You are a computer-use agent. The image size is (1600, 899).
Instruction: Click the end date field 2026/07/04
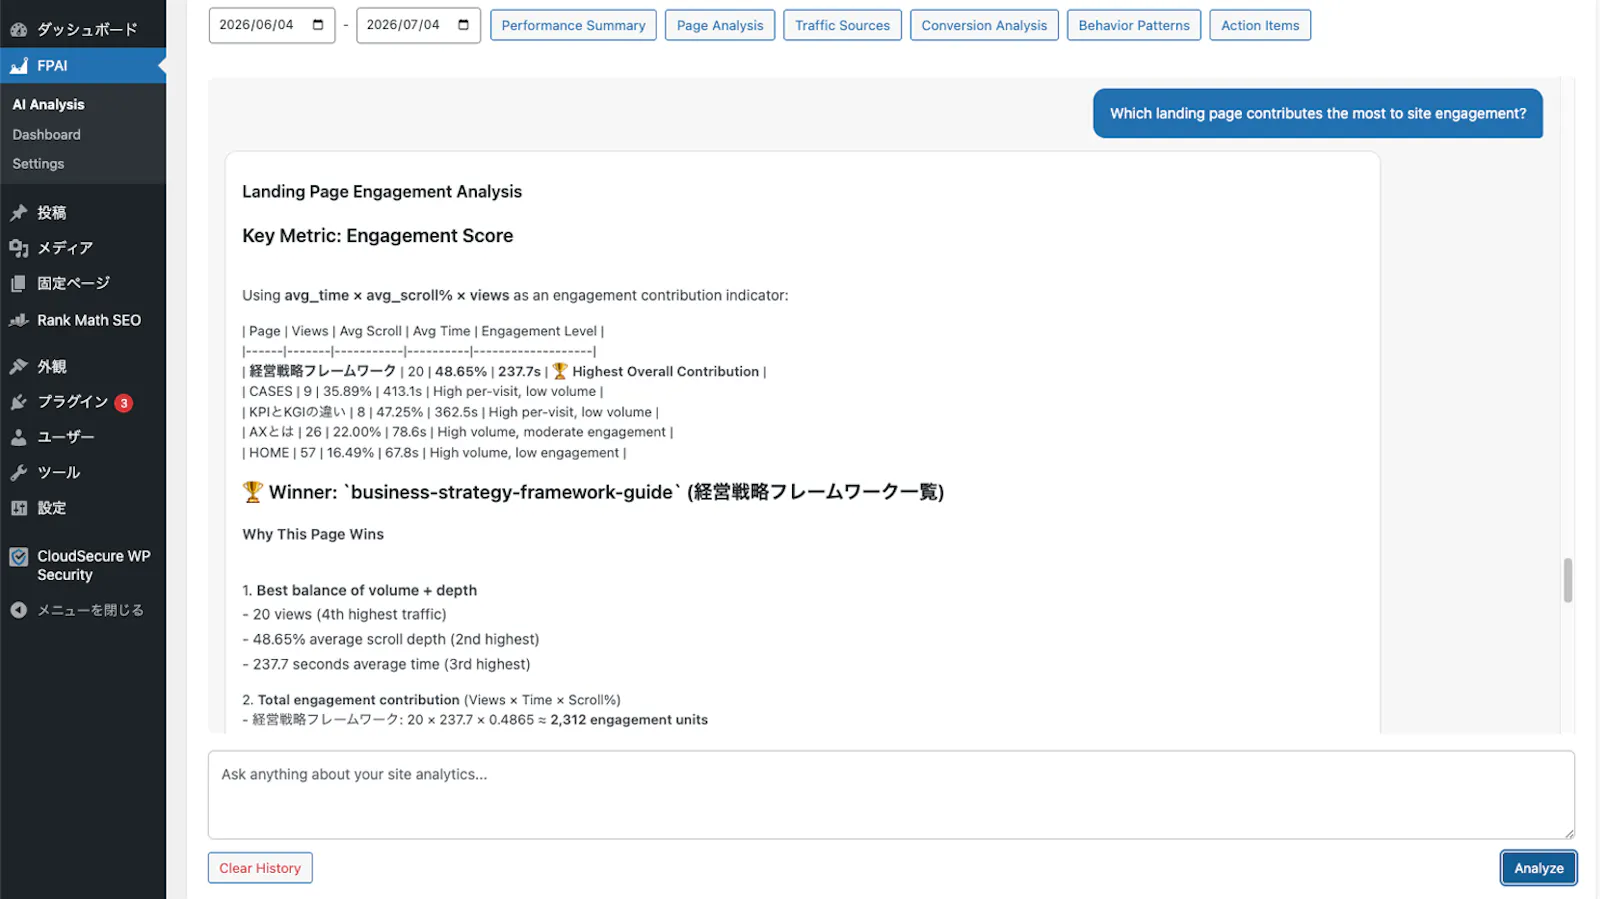tap(418, 25)
